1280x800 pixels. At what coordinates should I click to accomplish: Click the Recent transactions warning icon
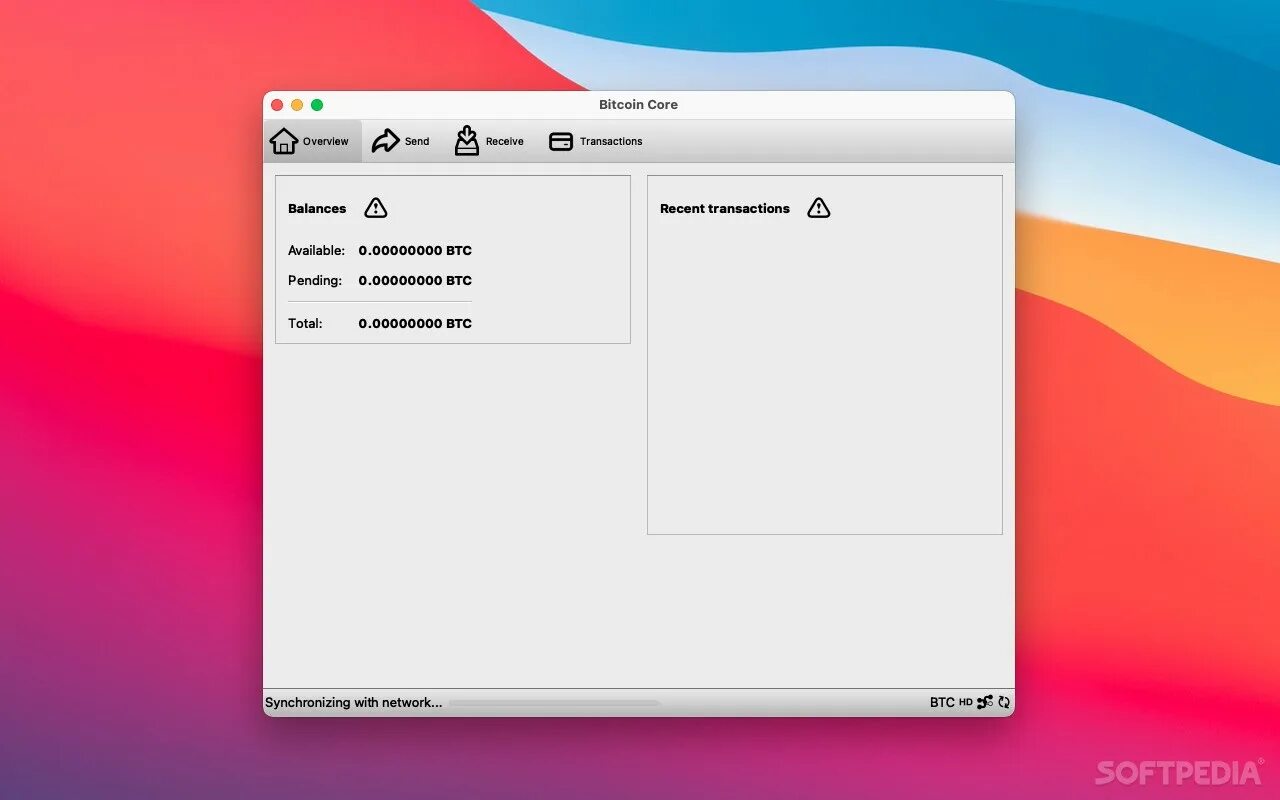pos(819,208)
